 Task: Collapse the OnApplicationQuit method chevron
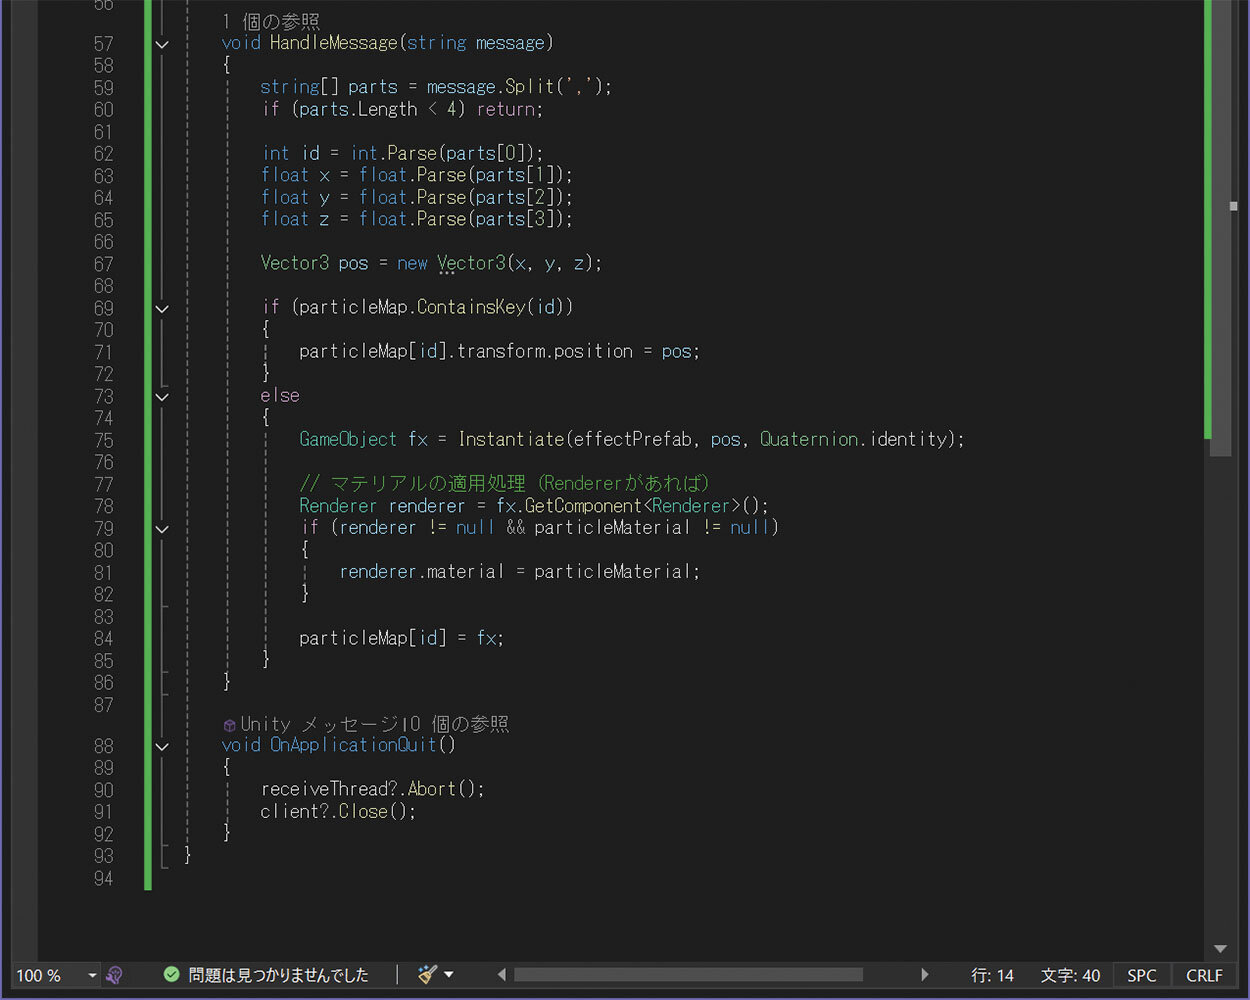pos(162,746)
